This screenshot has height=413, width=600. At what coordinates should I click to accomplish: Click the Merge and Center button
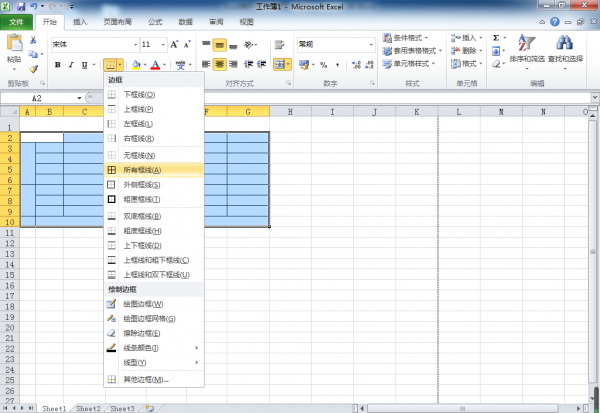click(x=279, y=65)
